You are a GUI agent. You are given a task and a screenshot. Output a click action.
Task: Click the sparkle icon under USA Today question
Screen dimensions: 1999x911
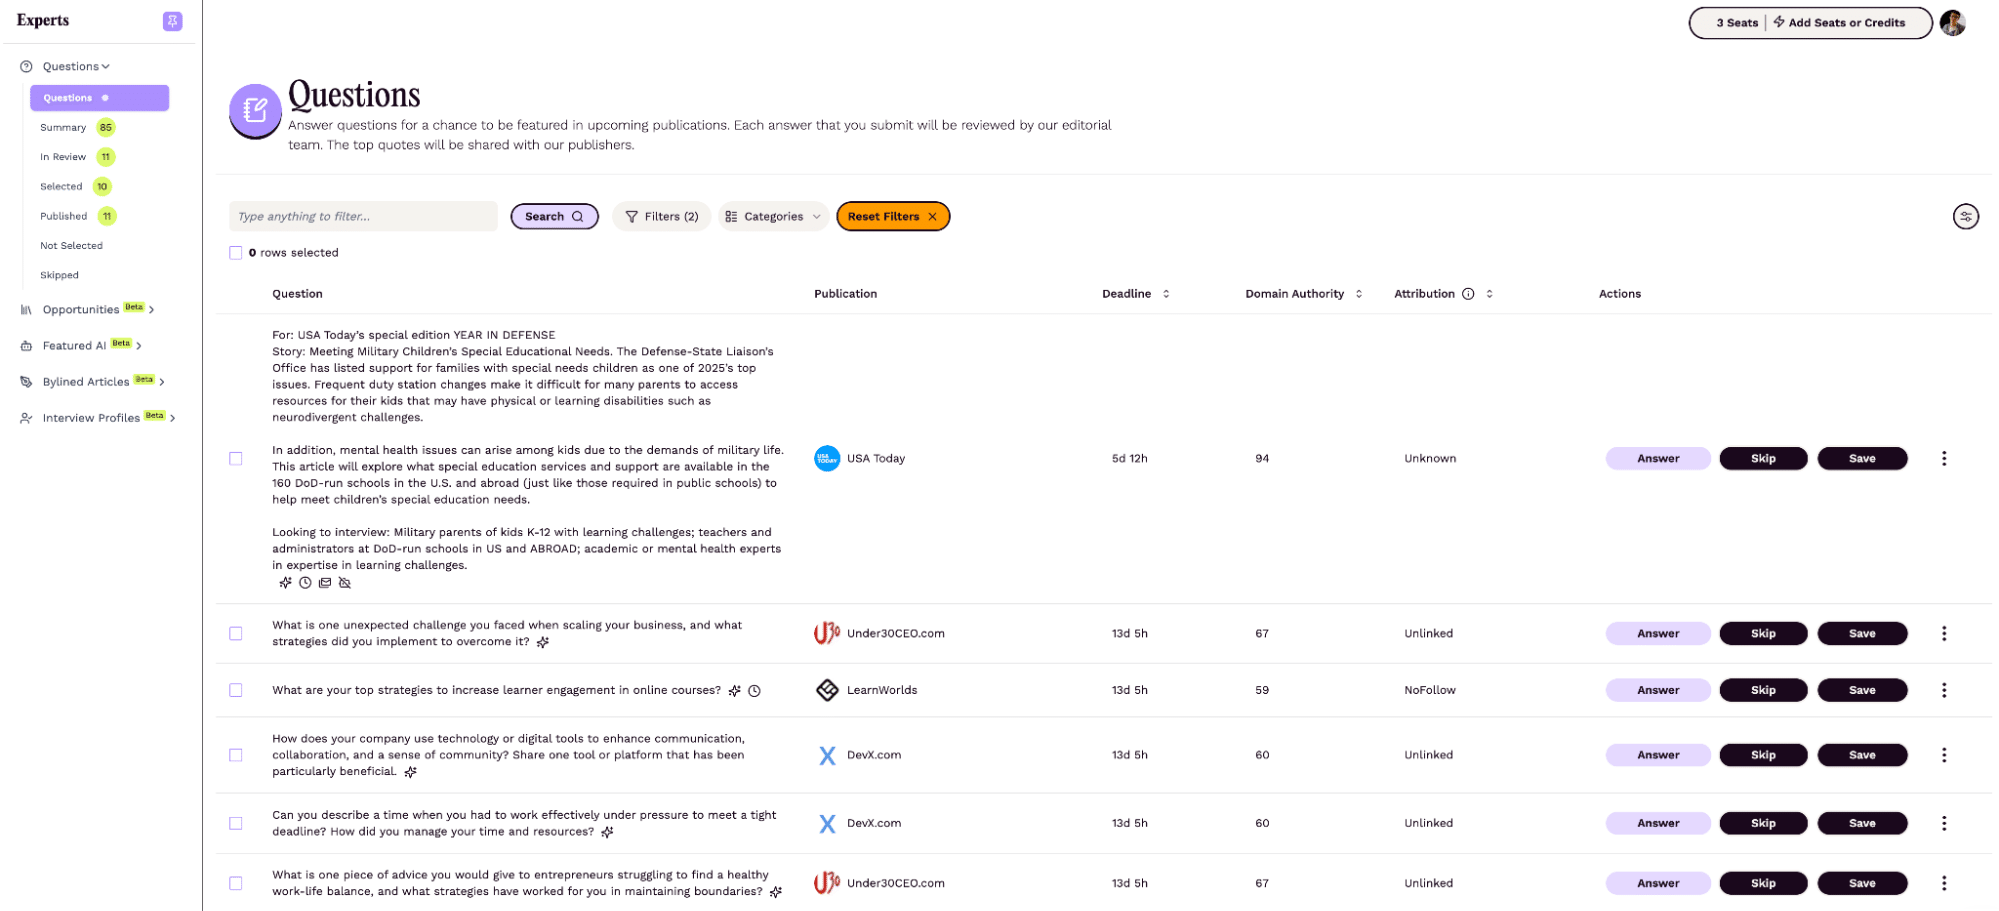tap(285, 583)
